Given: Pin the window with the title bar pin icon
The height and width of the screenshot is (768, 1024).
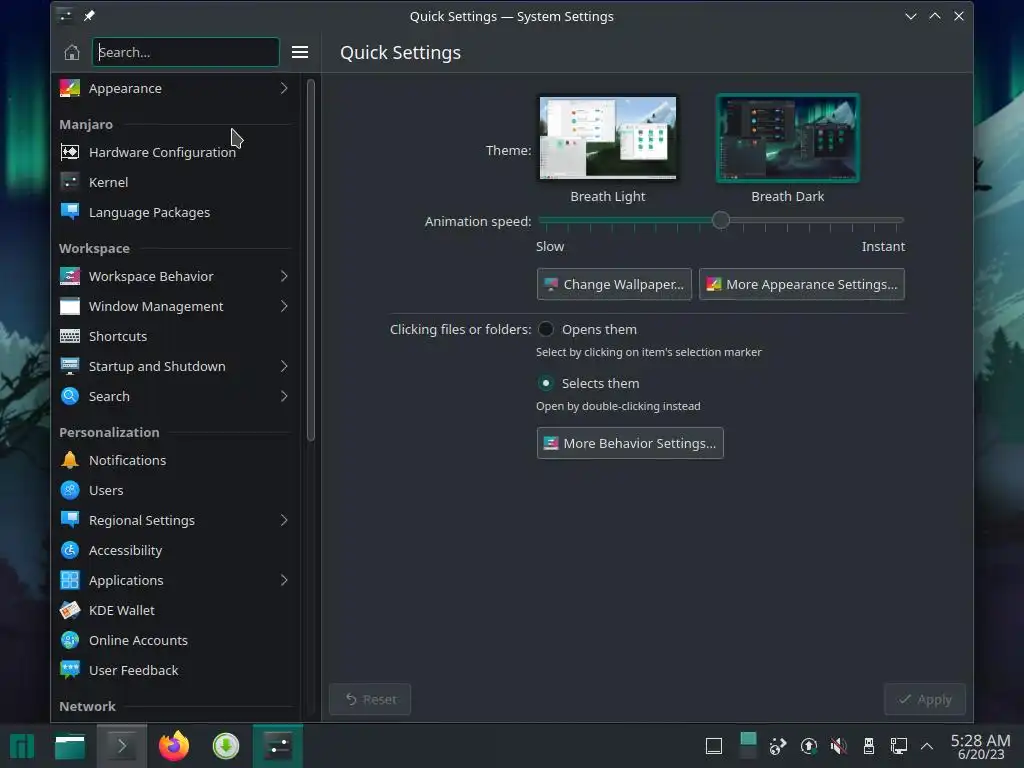Looking at the screenshot, I should point(89,16).
